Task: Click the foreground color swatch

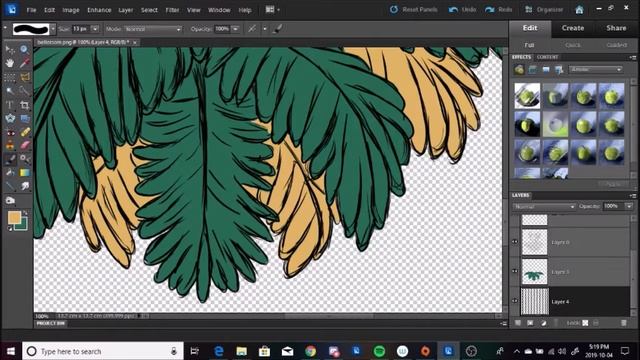Action: click(14, 218)
